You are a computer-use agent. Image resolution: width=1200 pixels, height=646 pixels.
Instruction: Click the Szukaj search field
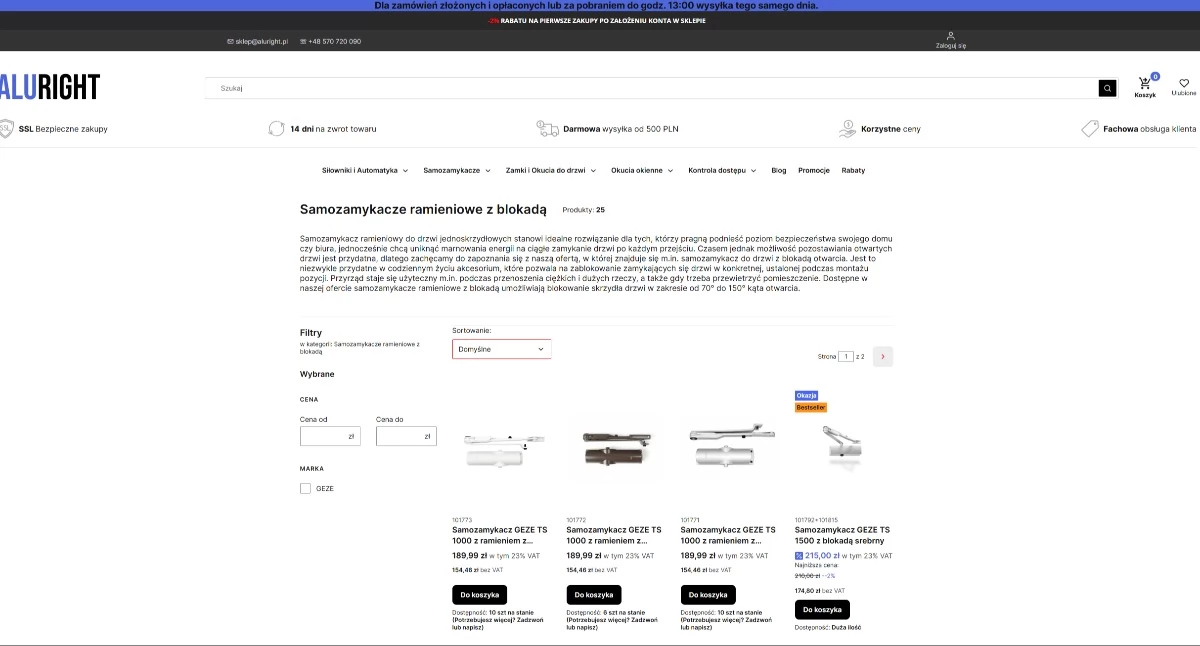tap(651, 88)
